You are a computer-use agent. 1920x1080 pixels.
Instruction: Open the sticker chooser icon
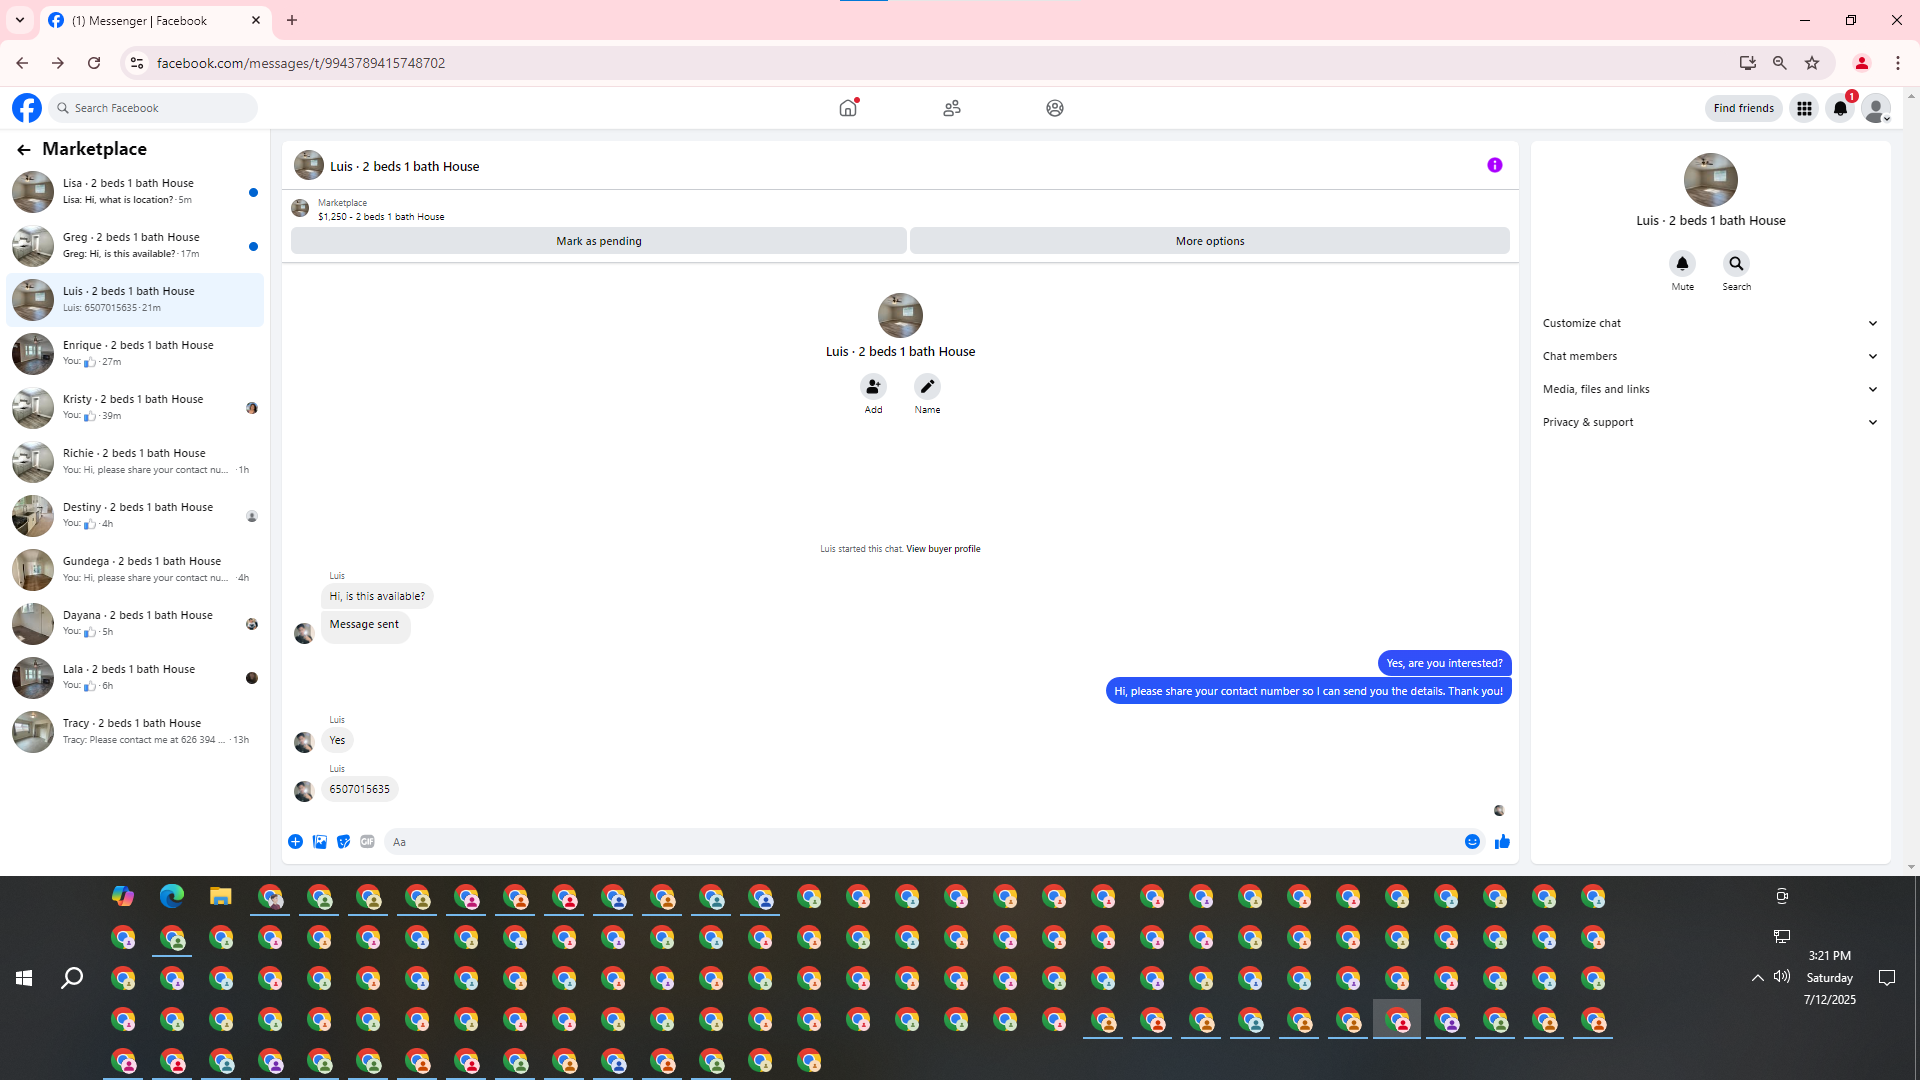point(343,842)
